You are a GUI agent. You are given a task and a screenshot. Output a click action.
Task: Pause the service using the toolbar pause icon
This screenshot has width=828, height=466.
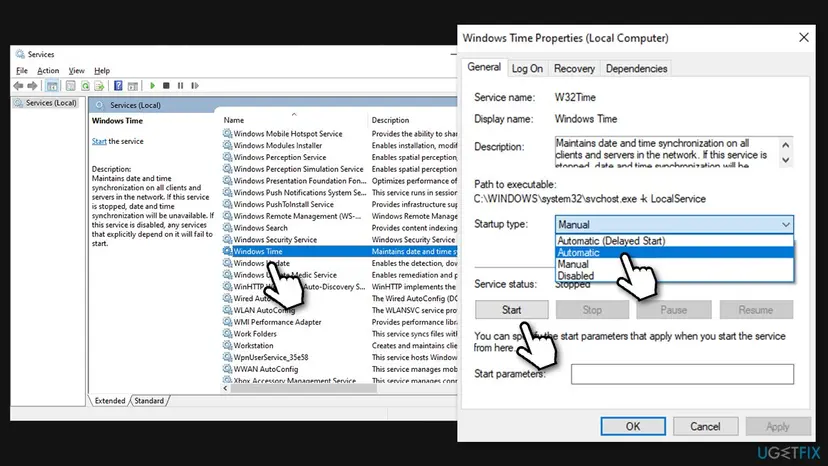click(181, 86)
